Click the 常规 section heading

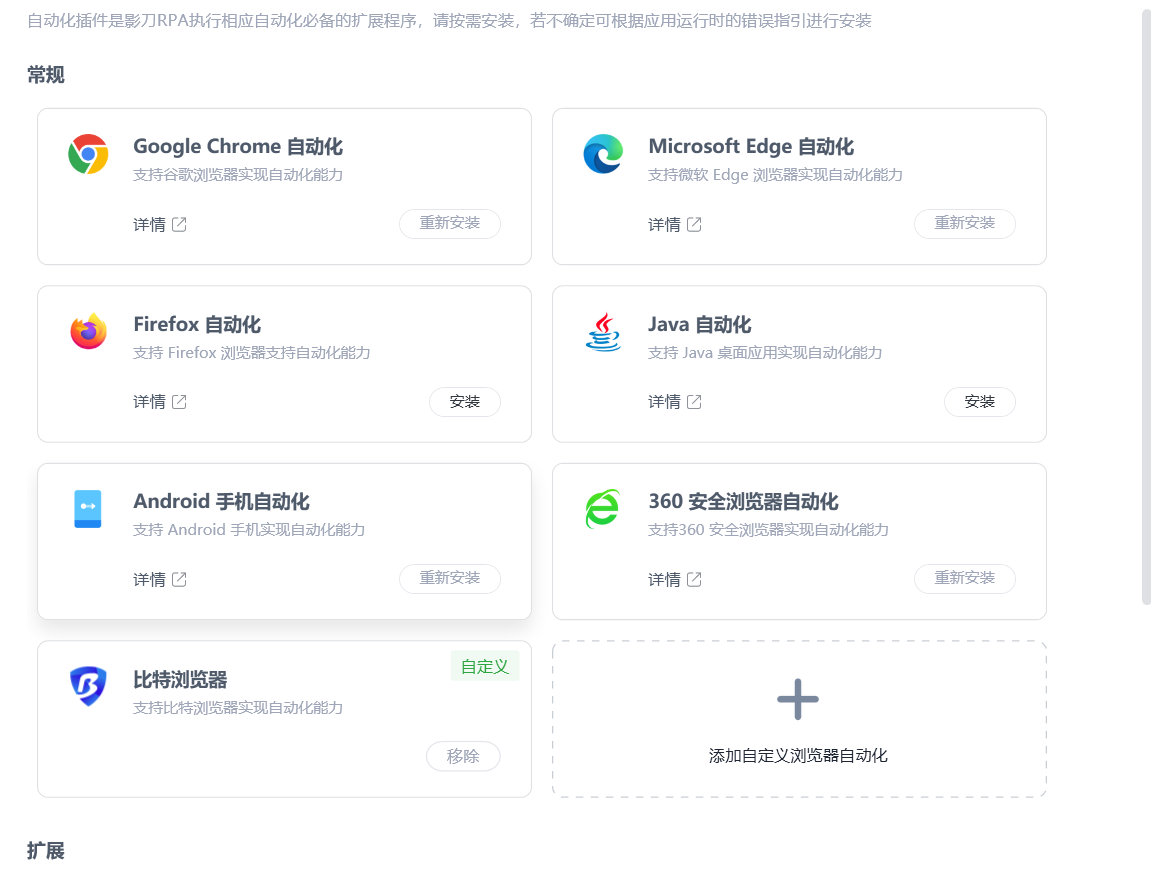46,75
